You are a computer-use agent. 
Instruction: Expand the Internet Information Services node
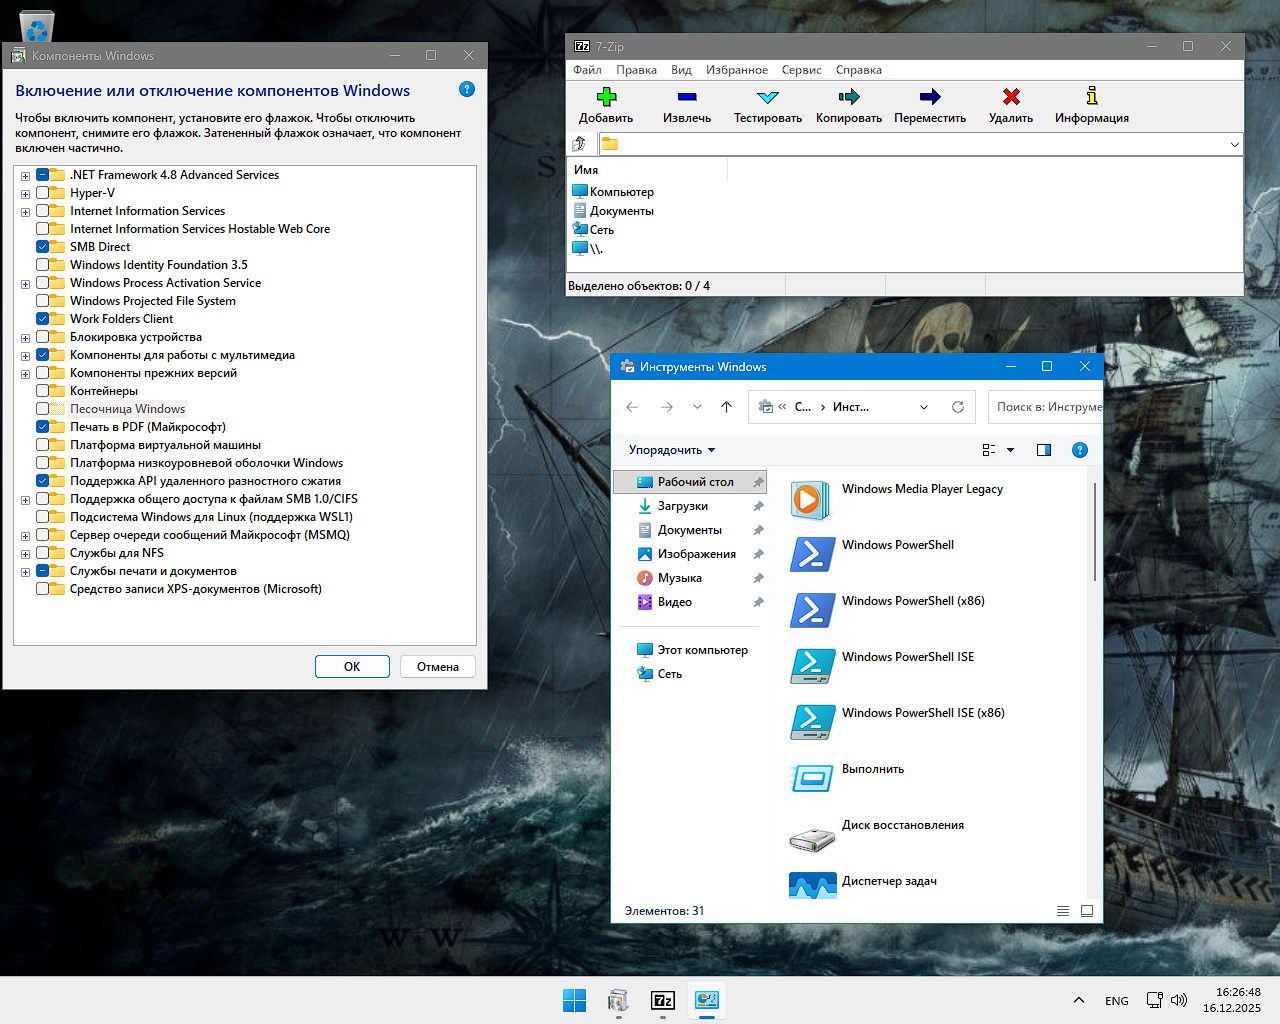click(25, 210)
